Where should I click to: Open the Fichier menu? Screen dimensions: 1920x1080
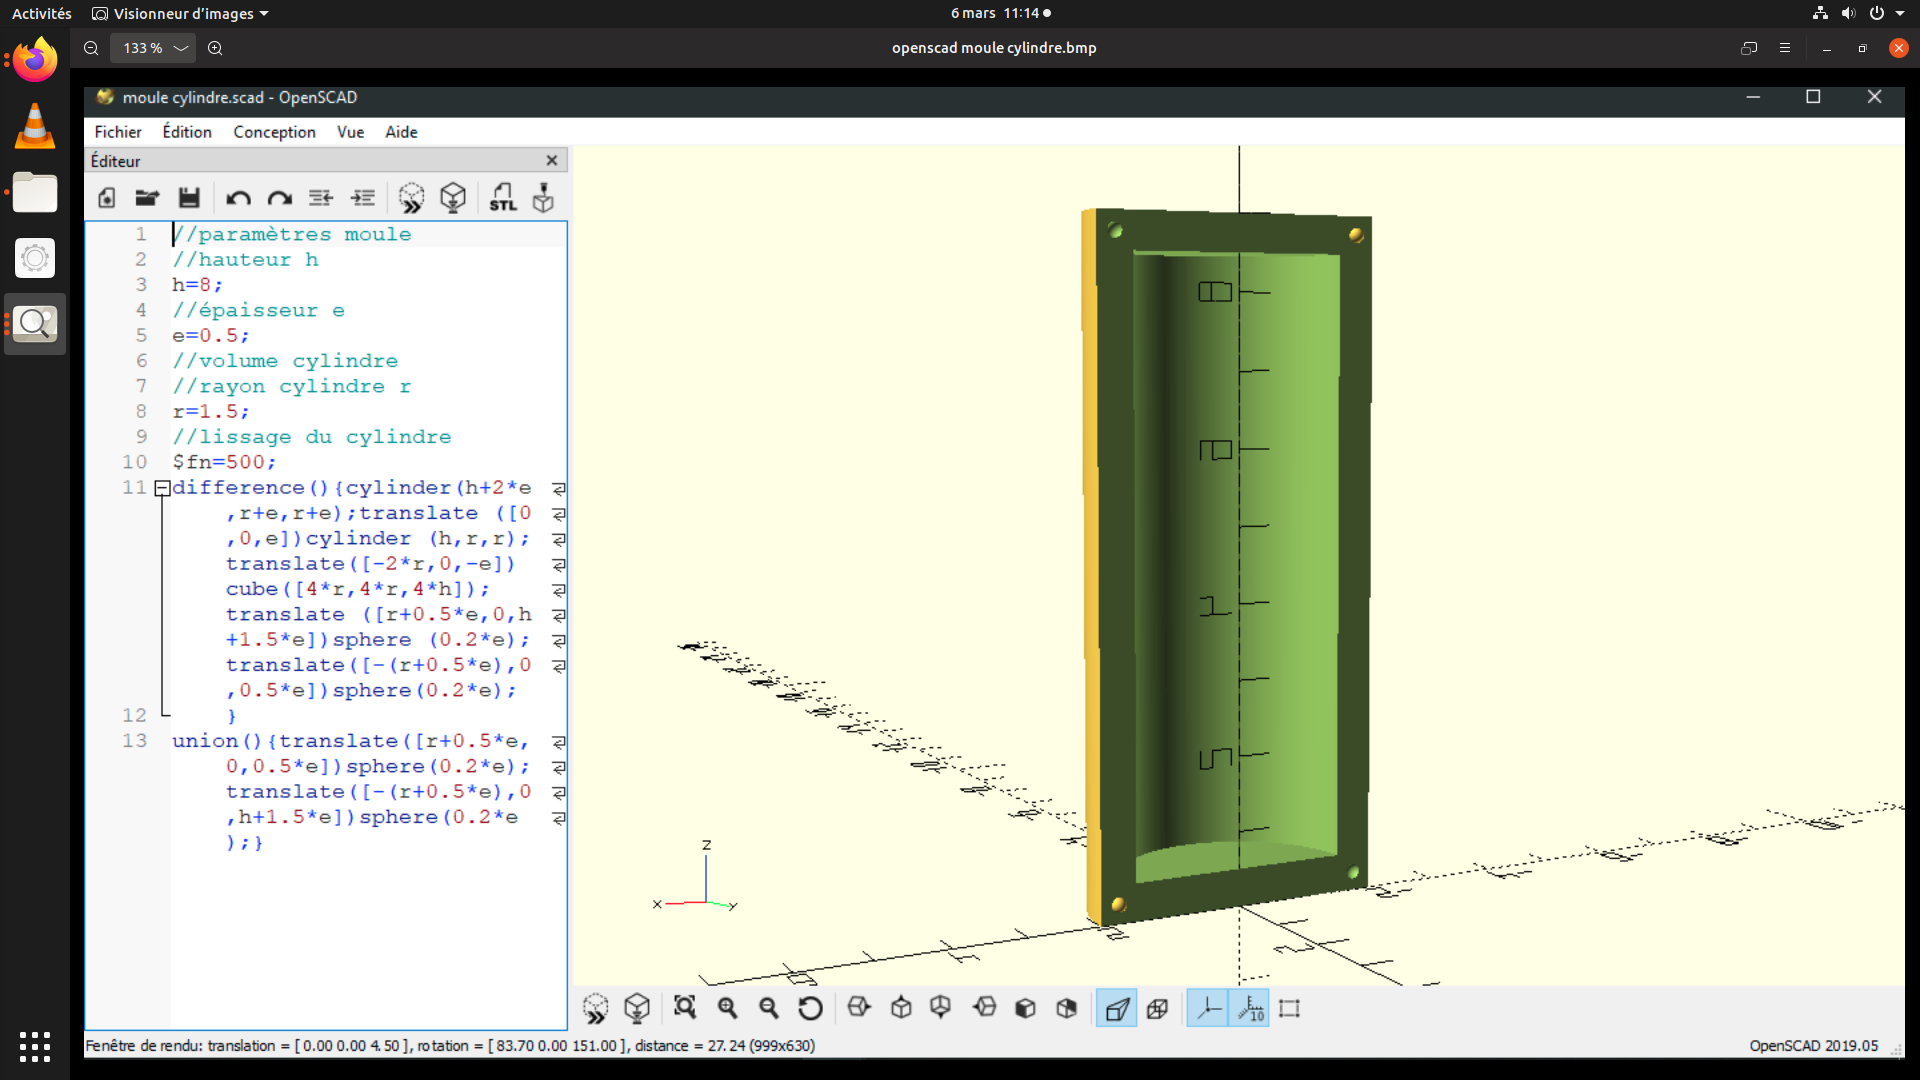[x=118, y=132]
